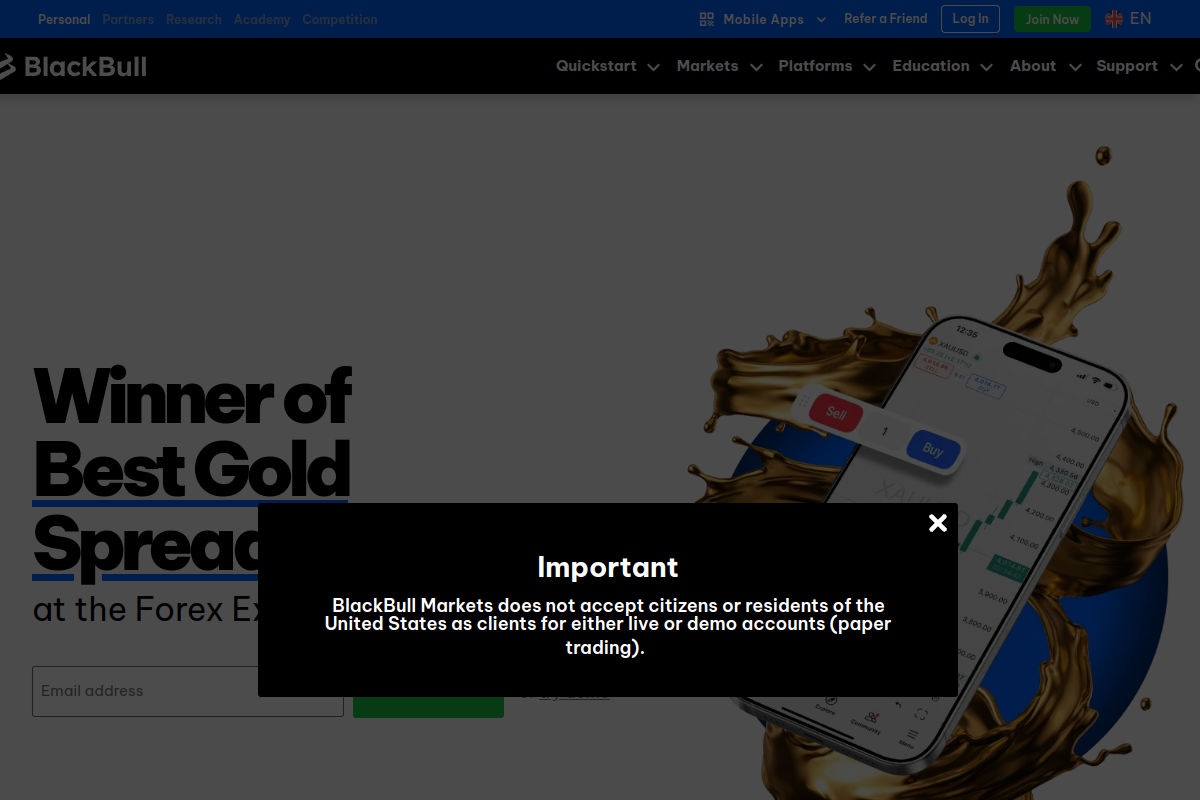Expand the Mobile Apps chevron
Image resolution: width=1200 pixels, height=800 pixels.
click(822, 19)
